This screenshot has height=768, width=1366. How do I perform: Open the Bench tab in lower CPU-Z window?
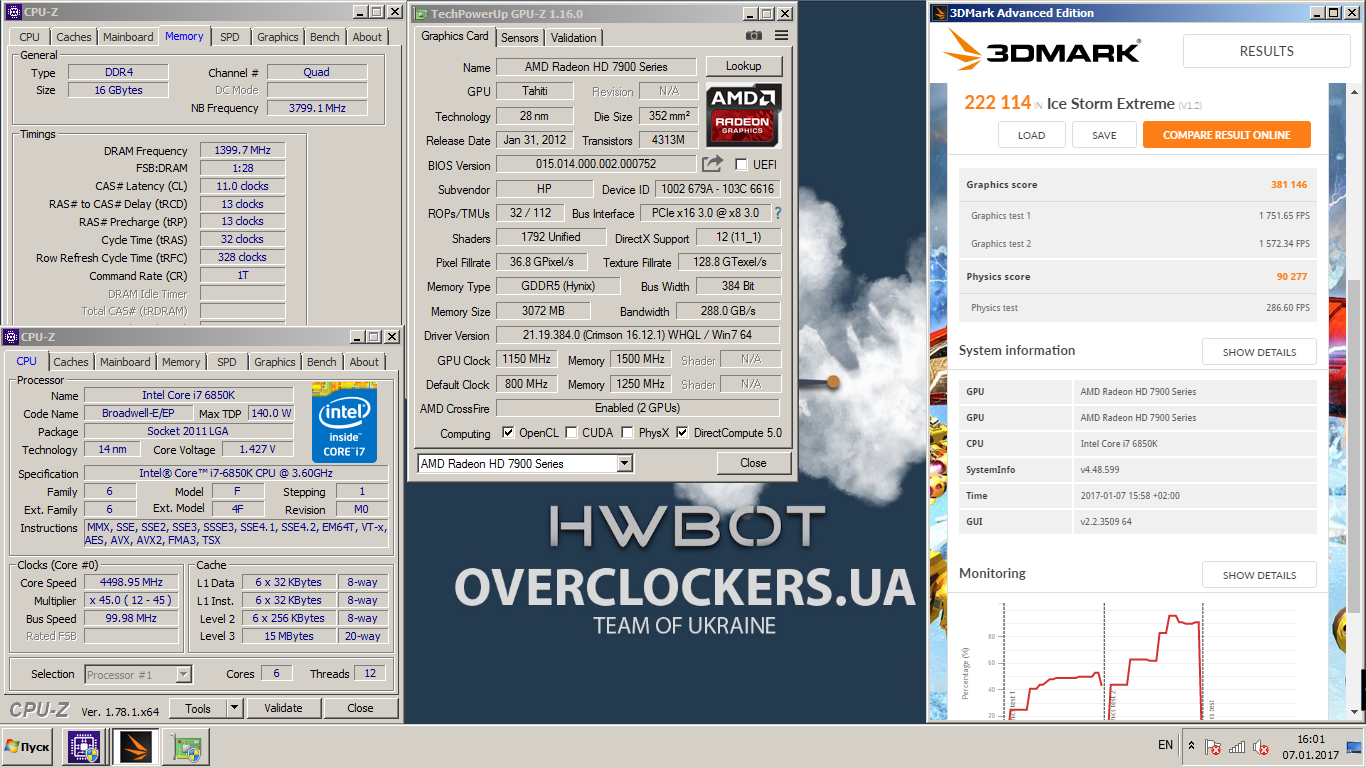[x=322, y=362]
